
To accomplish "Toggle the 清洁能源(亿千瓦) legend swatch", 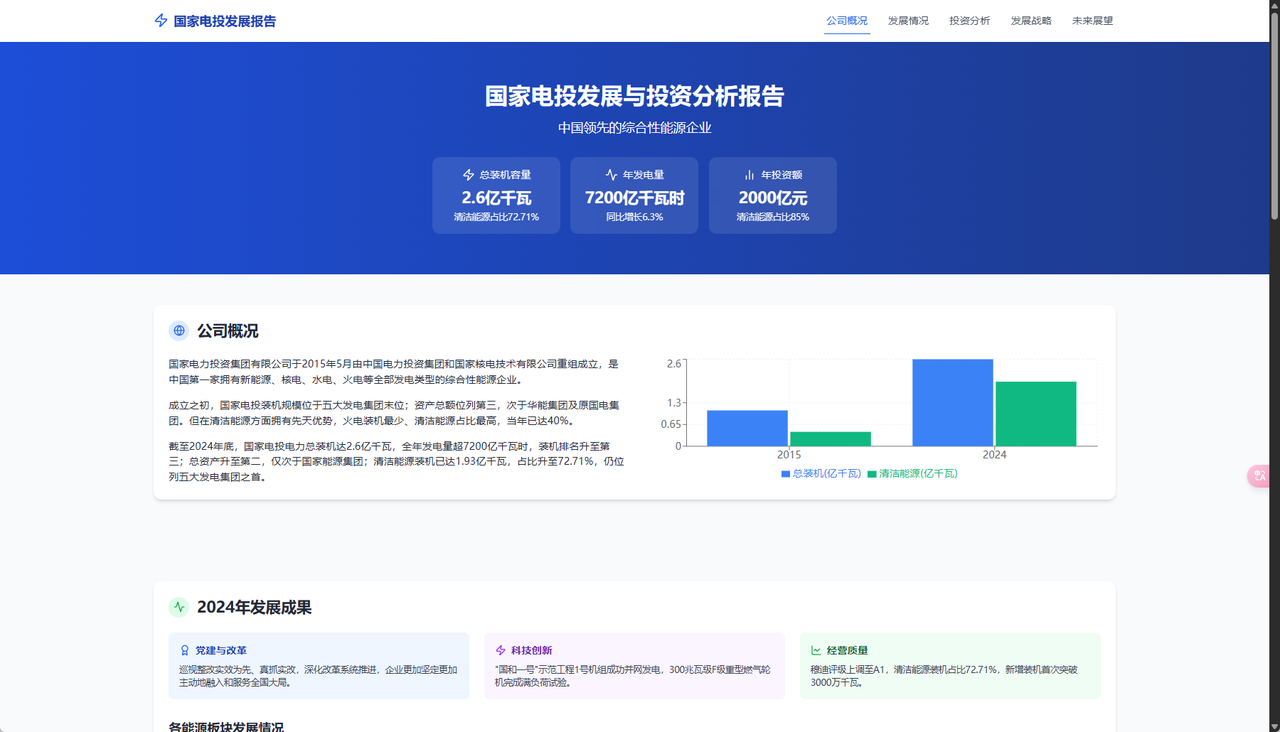I will pos(872,474).
